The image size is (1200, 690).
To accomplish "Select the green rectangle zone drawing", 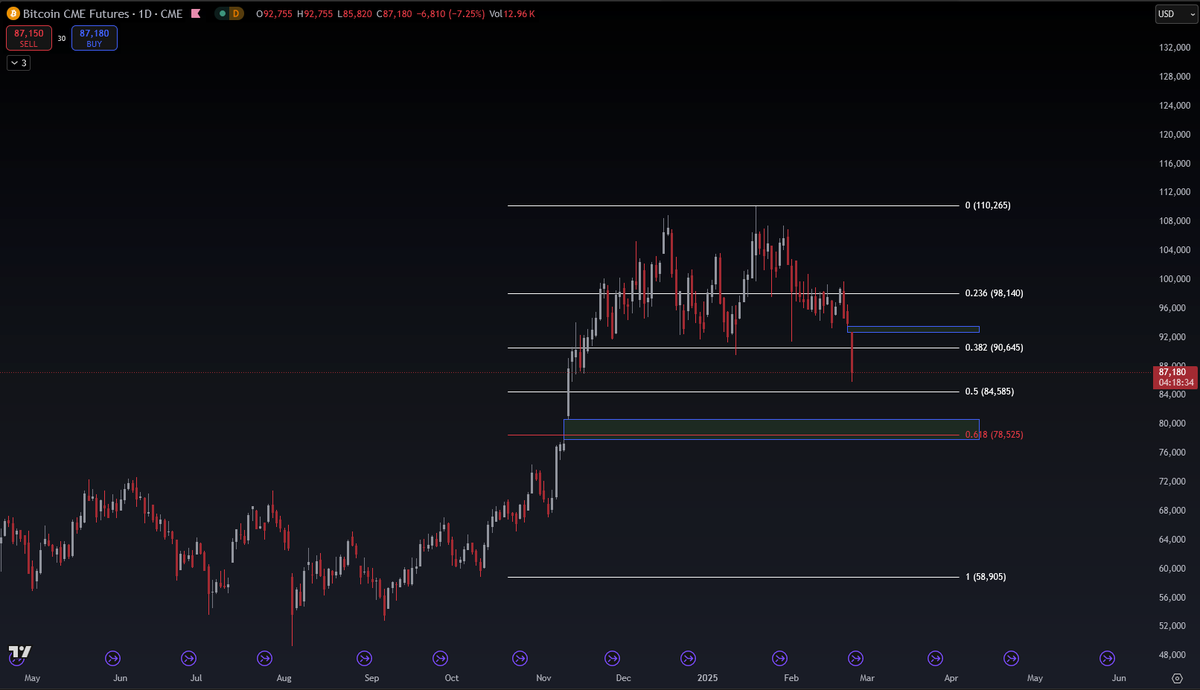I will click(x=771, y=429).
